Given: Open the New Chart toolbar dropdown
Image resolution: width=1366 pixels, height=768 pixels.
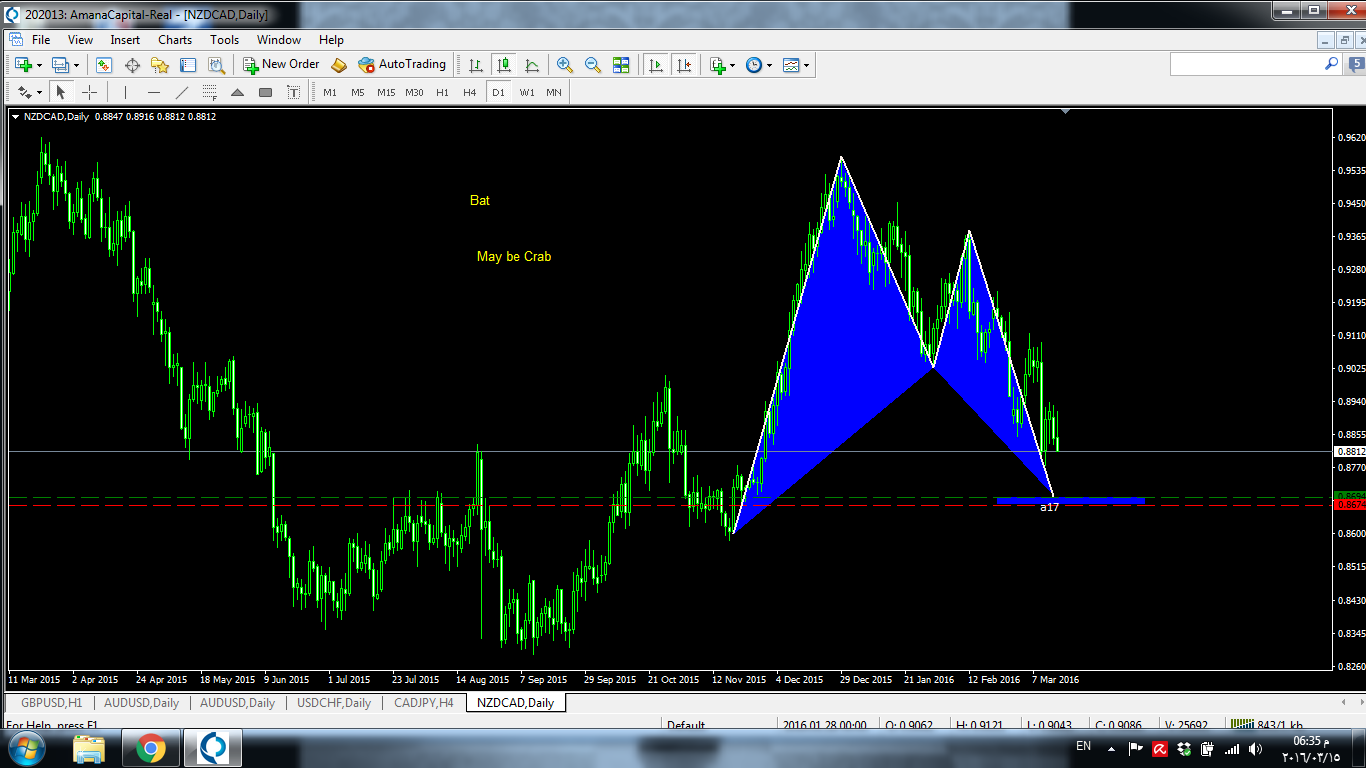Looking at the screenshot, I should click(28, 64).
